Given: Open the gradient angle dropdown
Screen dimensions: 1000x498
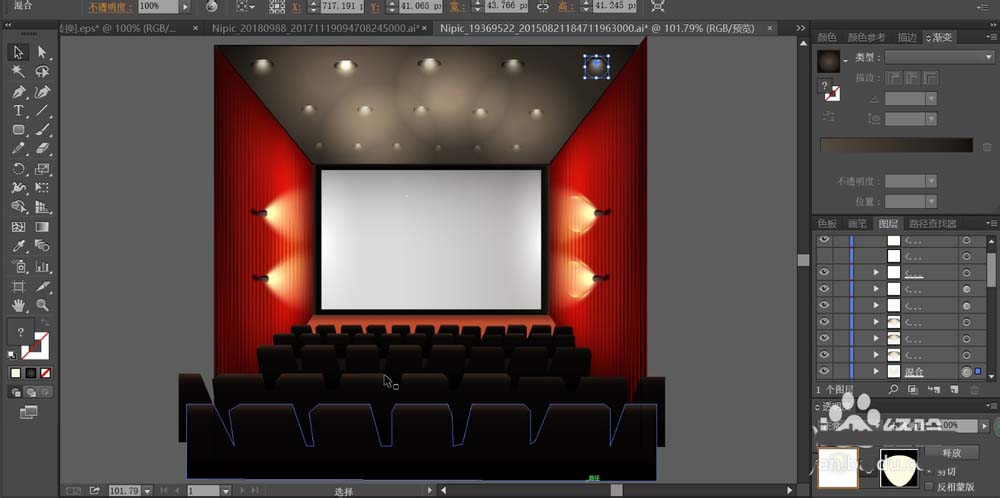Looking at the screenshot, I should pos(931,99).
